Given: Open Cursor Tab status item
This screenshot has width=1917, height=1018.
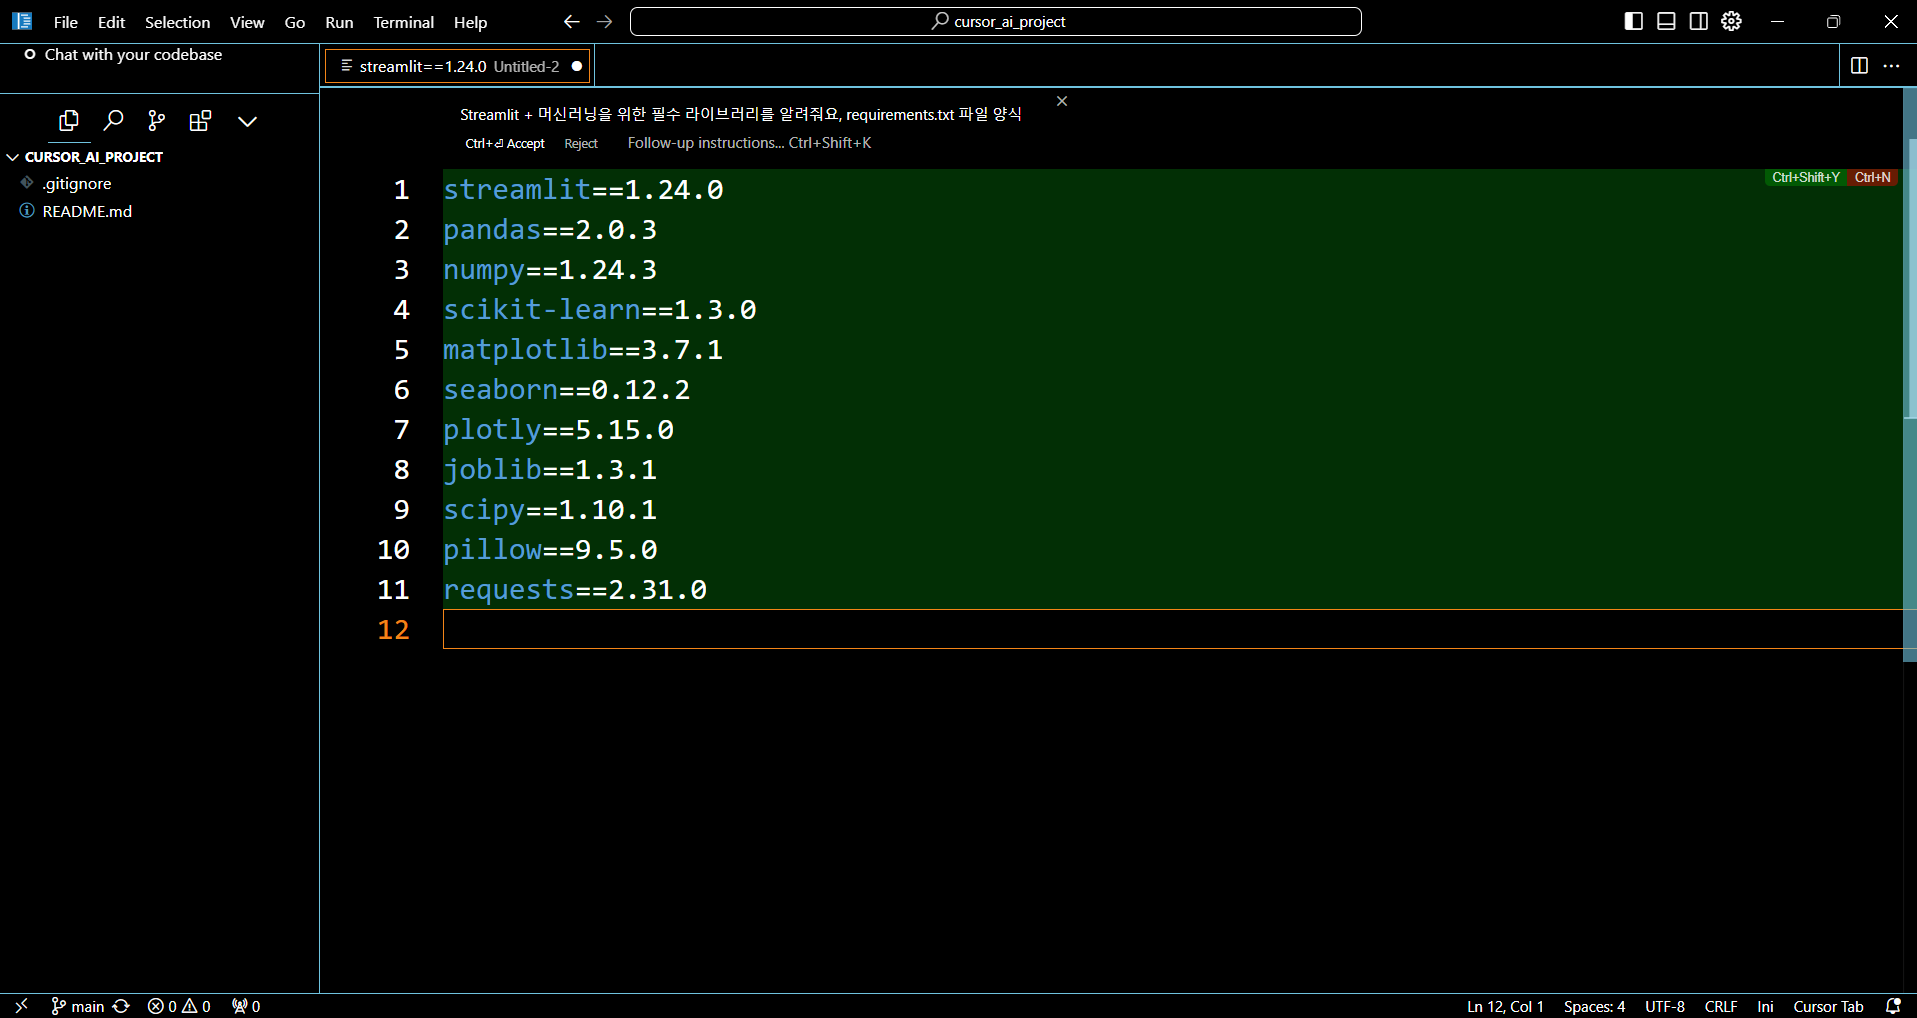Looking at the screenshot, I should [x=1828, y=1006].
